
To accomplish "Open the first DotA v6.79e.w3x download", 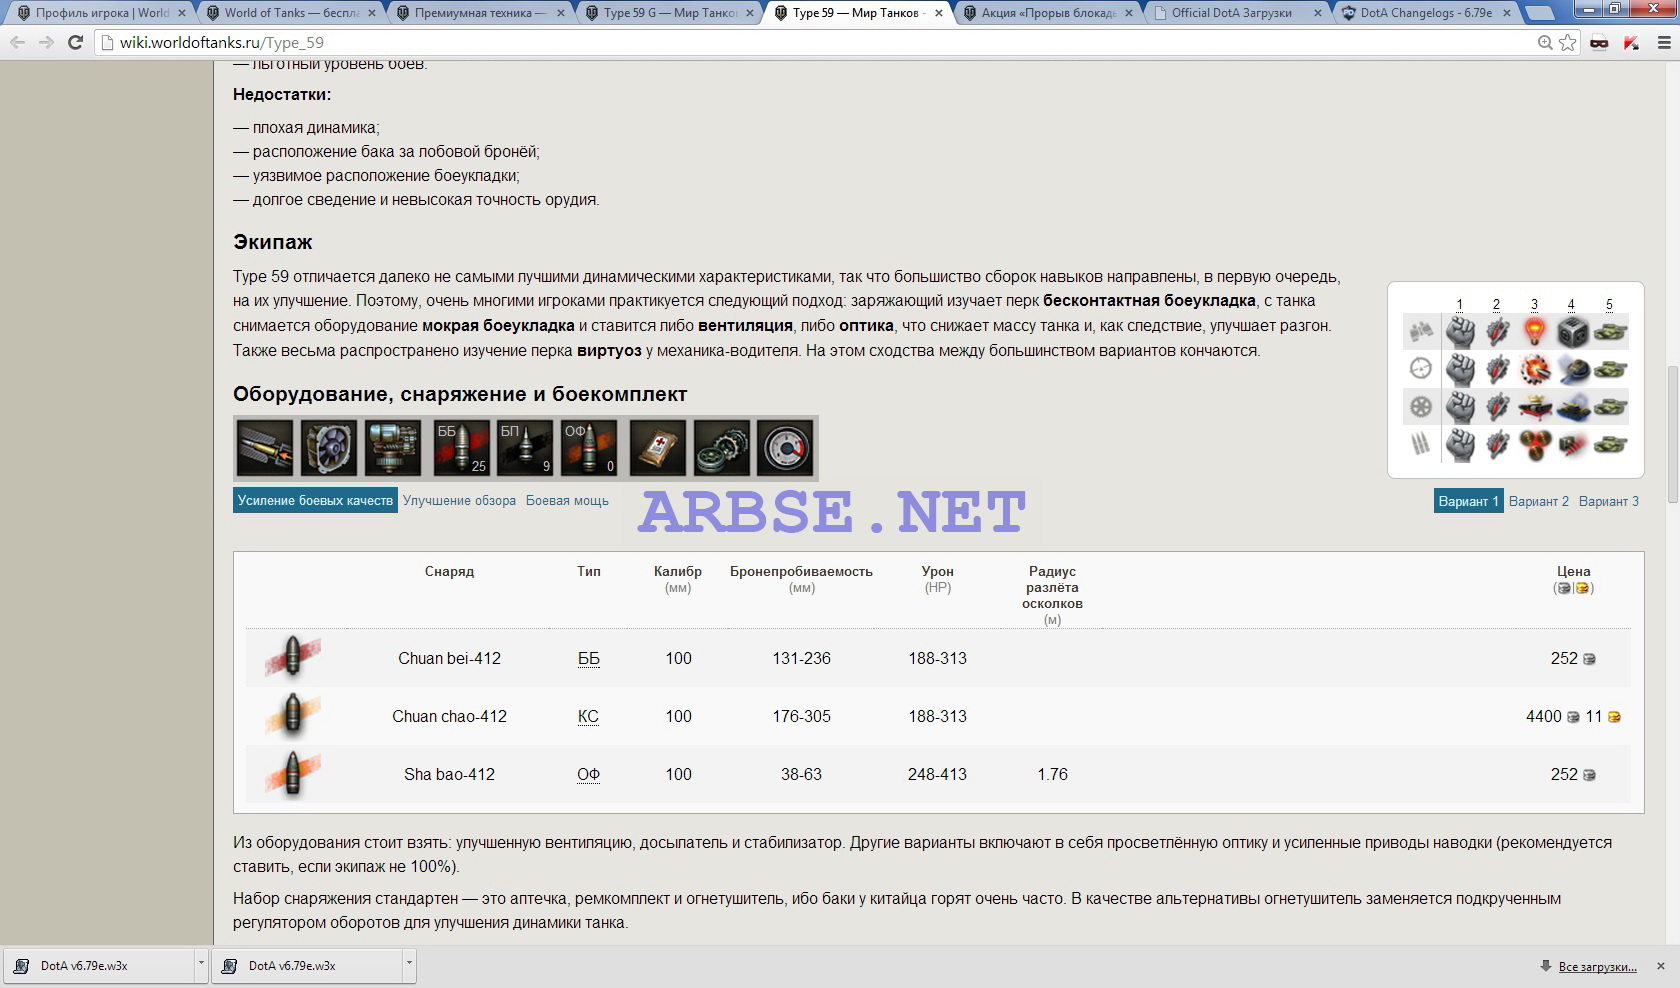I will [98, 965].
